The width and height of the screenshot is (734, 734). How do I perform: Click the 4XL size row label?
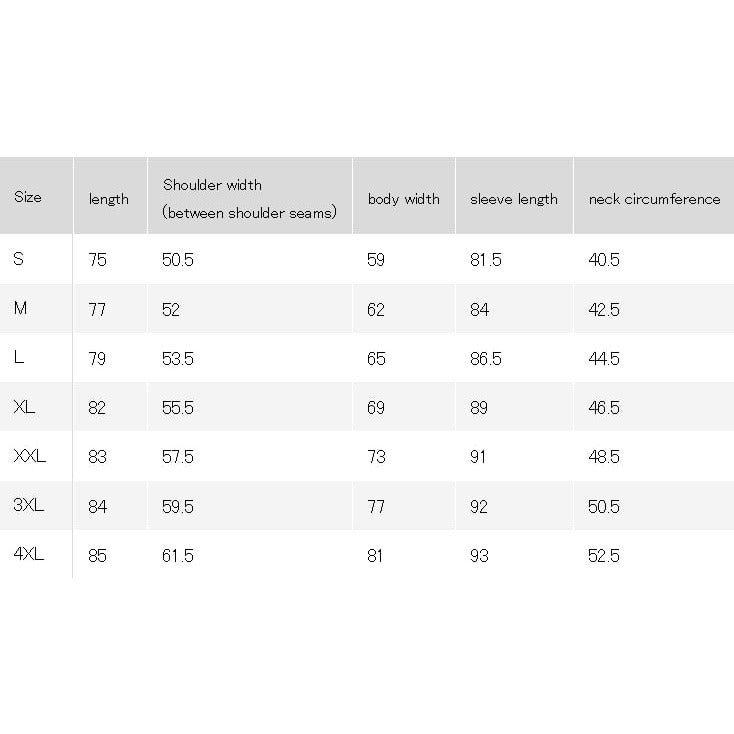(x=29, y=554)
